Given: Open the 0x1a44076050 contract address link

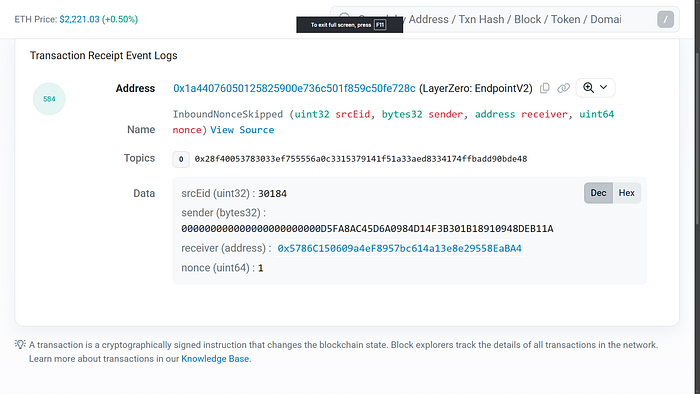Looking at the screenshot, I should point(294,88).
